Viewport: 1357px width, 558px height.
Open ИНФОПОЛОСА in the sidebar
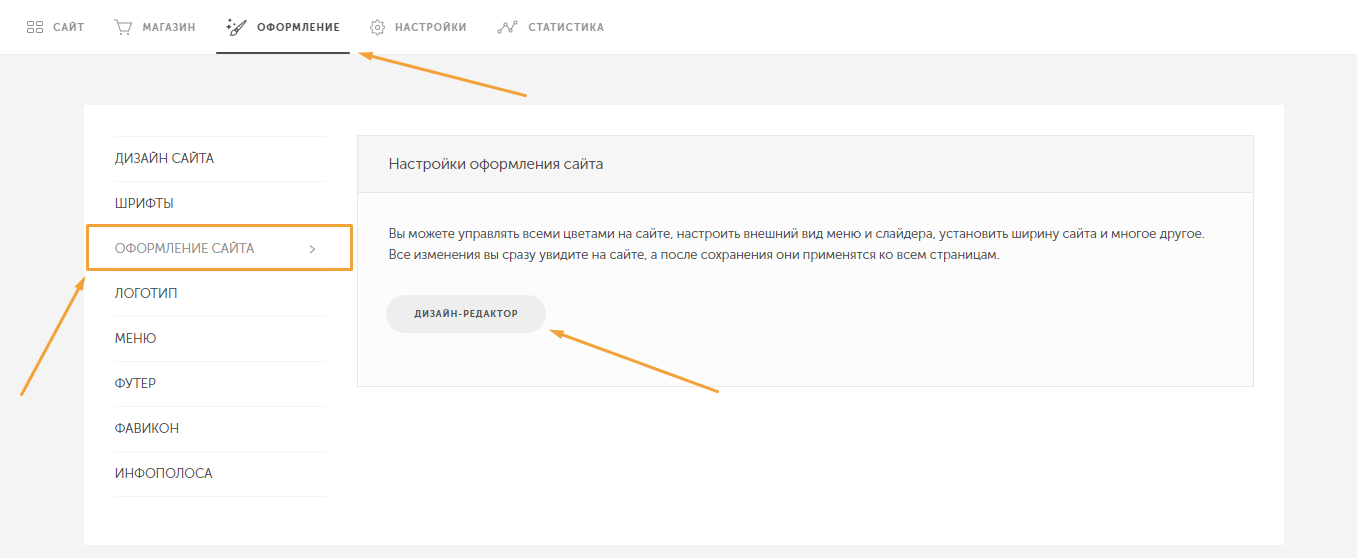click(164, 473)
